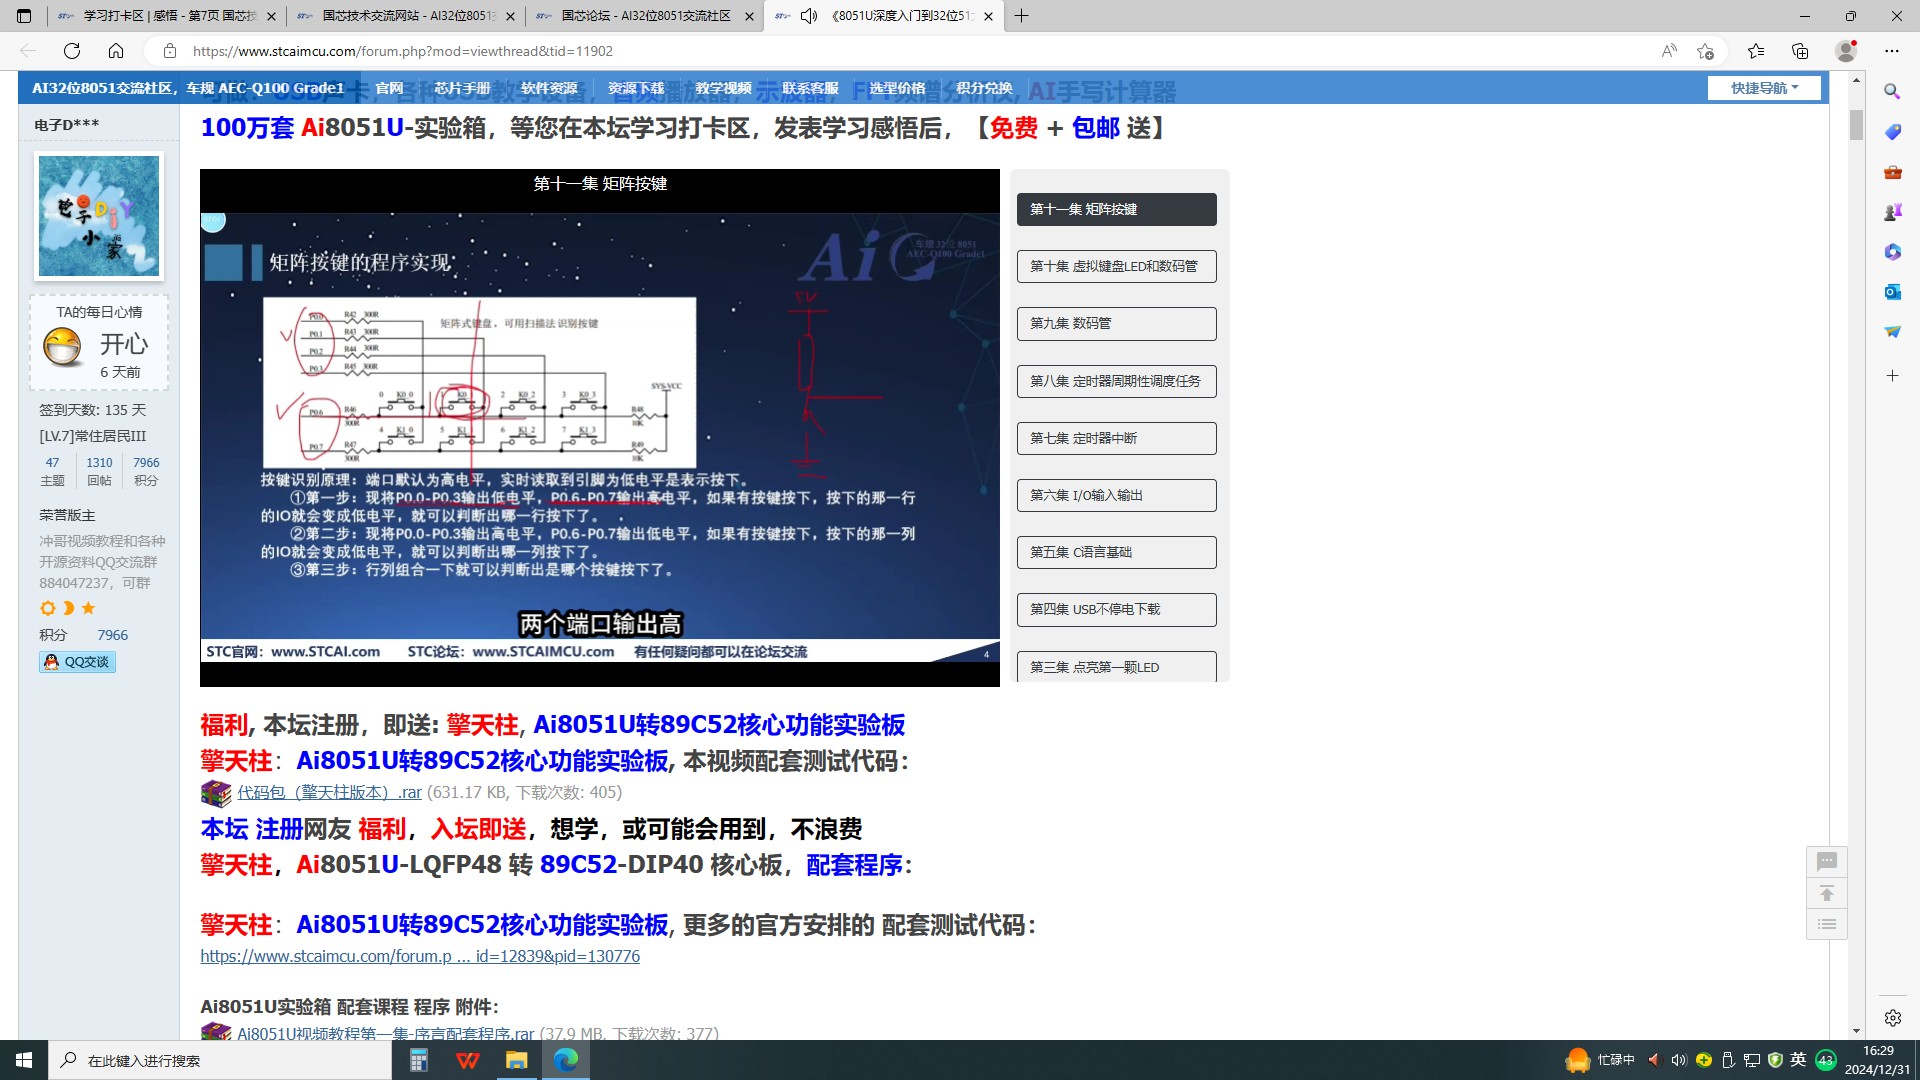Viewport: 1920px width, 1080px height.
Task: Open Edge sidebar Microsoft 365 icon
Action: [x=1892, y=252]
